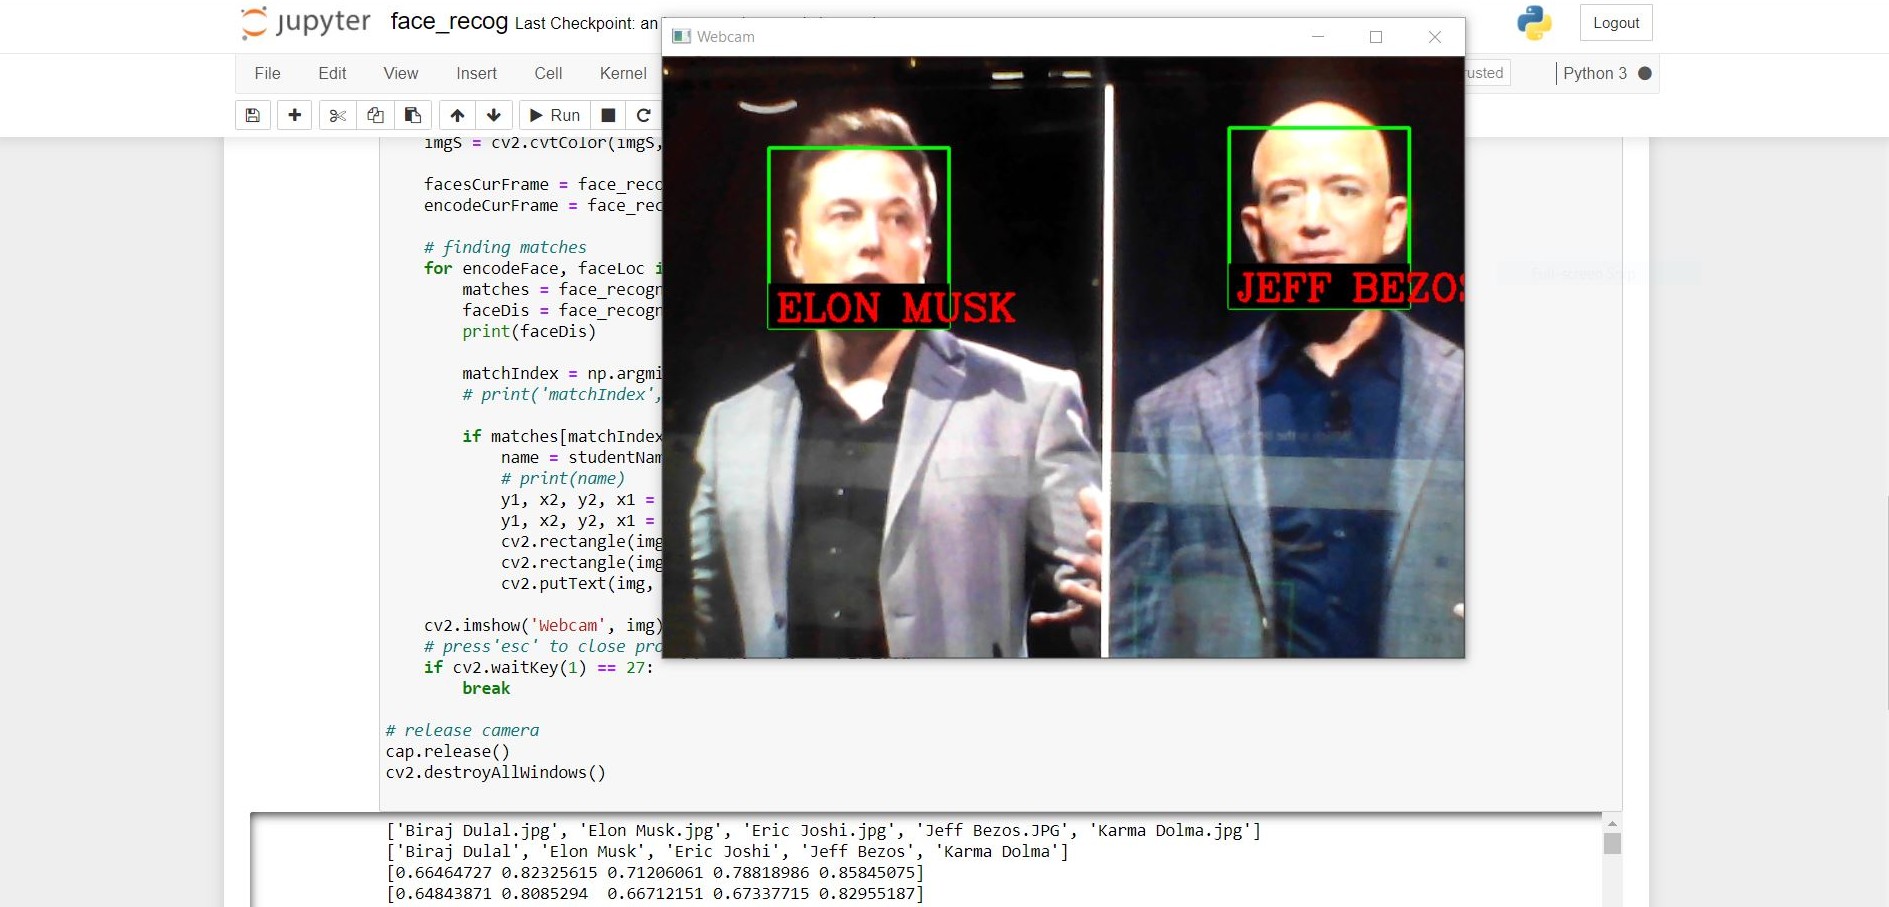1889x907 pixels.
Task: Click the '# release camera' comment
Action: coord(462,730)
